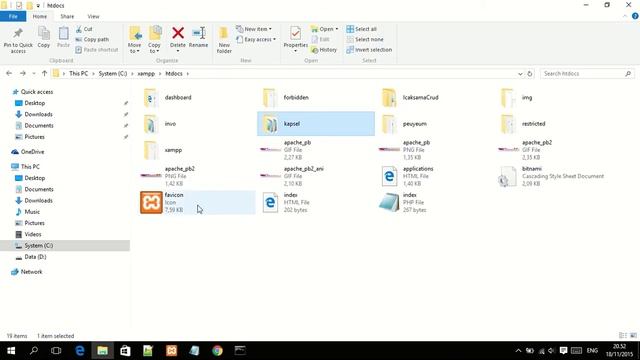Minimize the ribbon with chevron
The image size is (640, 360).
[x=625, y=16]
